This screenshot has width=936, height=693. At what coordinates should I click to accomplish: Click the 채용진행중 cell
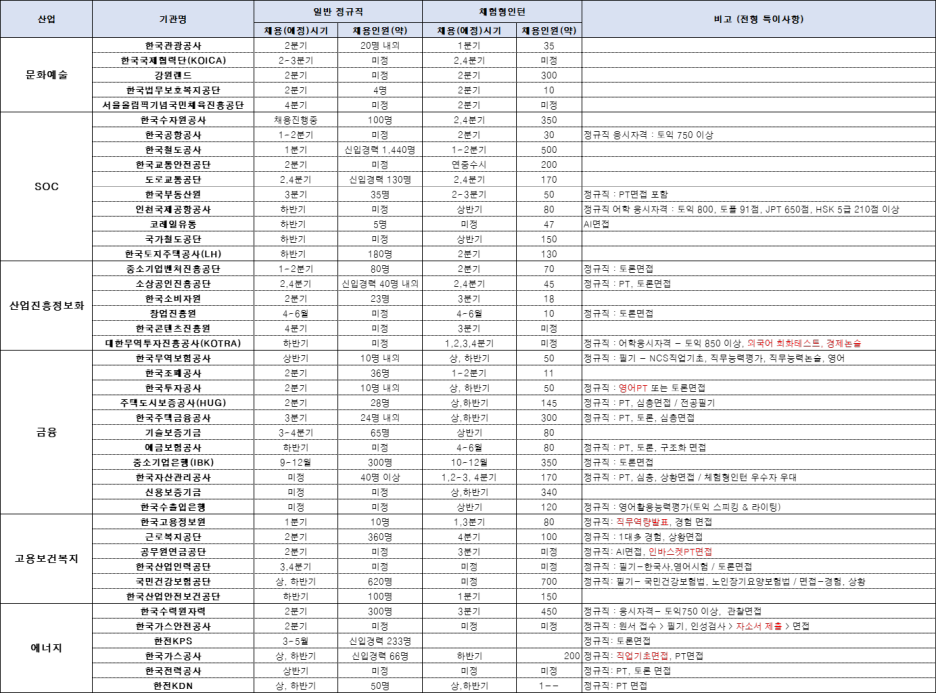pos(296,120)
